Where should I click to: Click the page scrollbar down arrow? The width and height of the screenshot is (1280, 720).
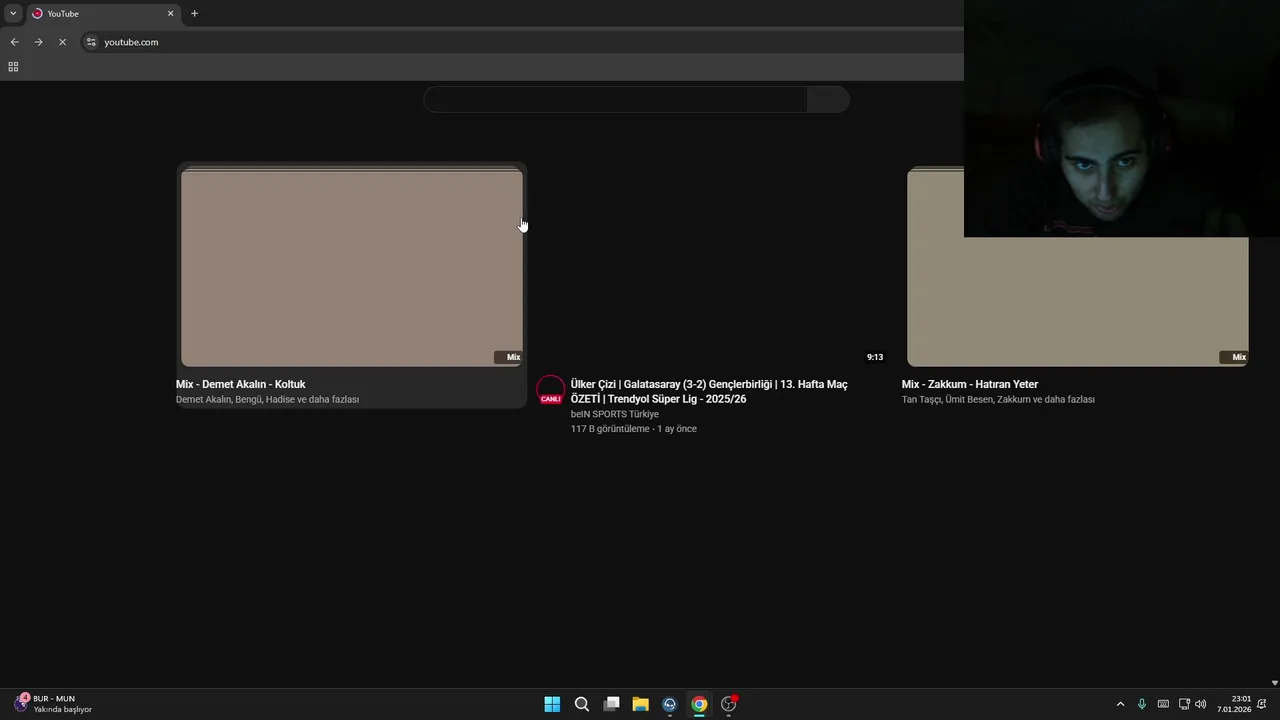click(x=1274, y=683)
